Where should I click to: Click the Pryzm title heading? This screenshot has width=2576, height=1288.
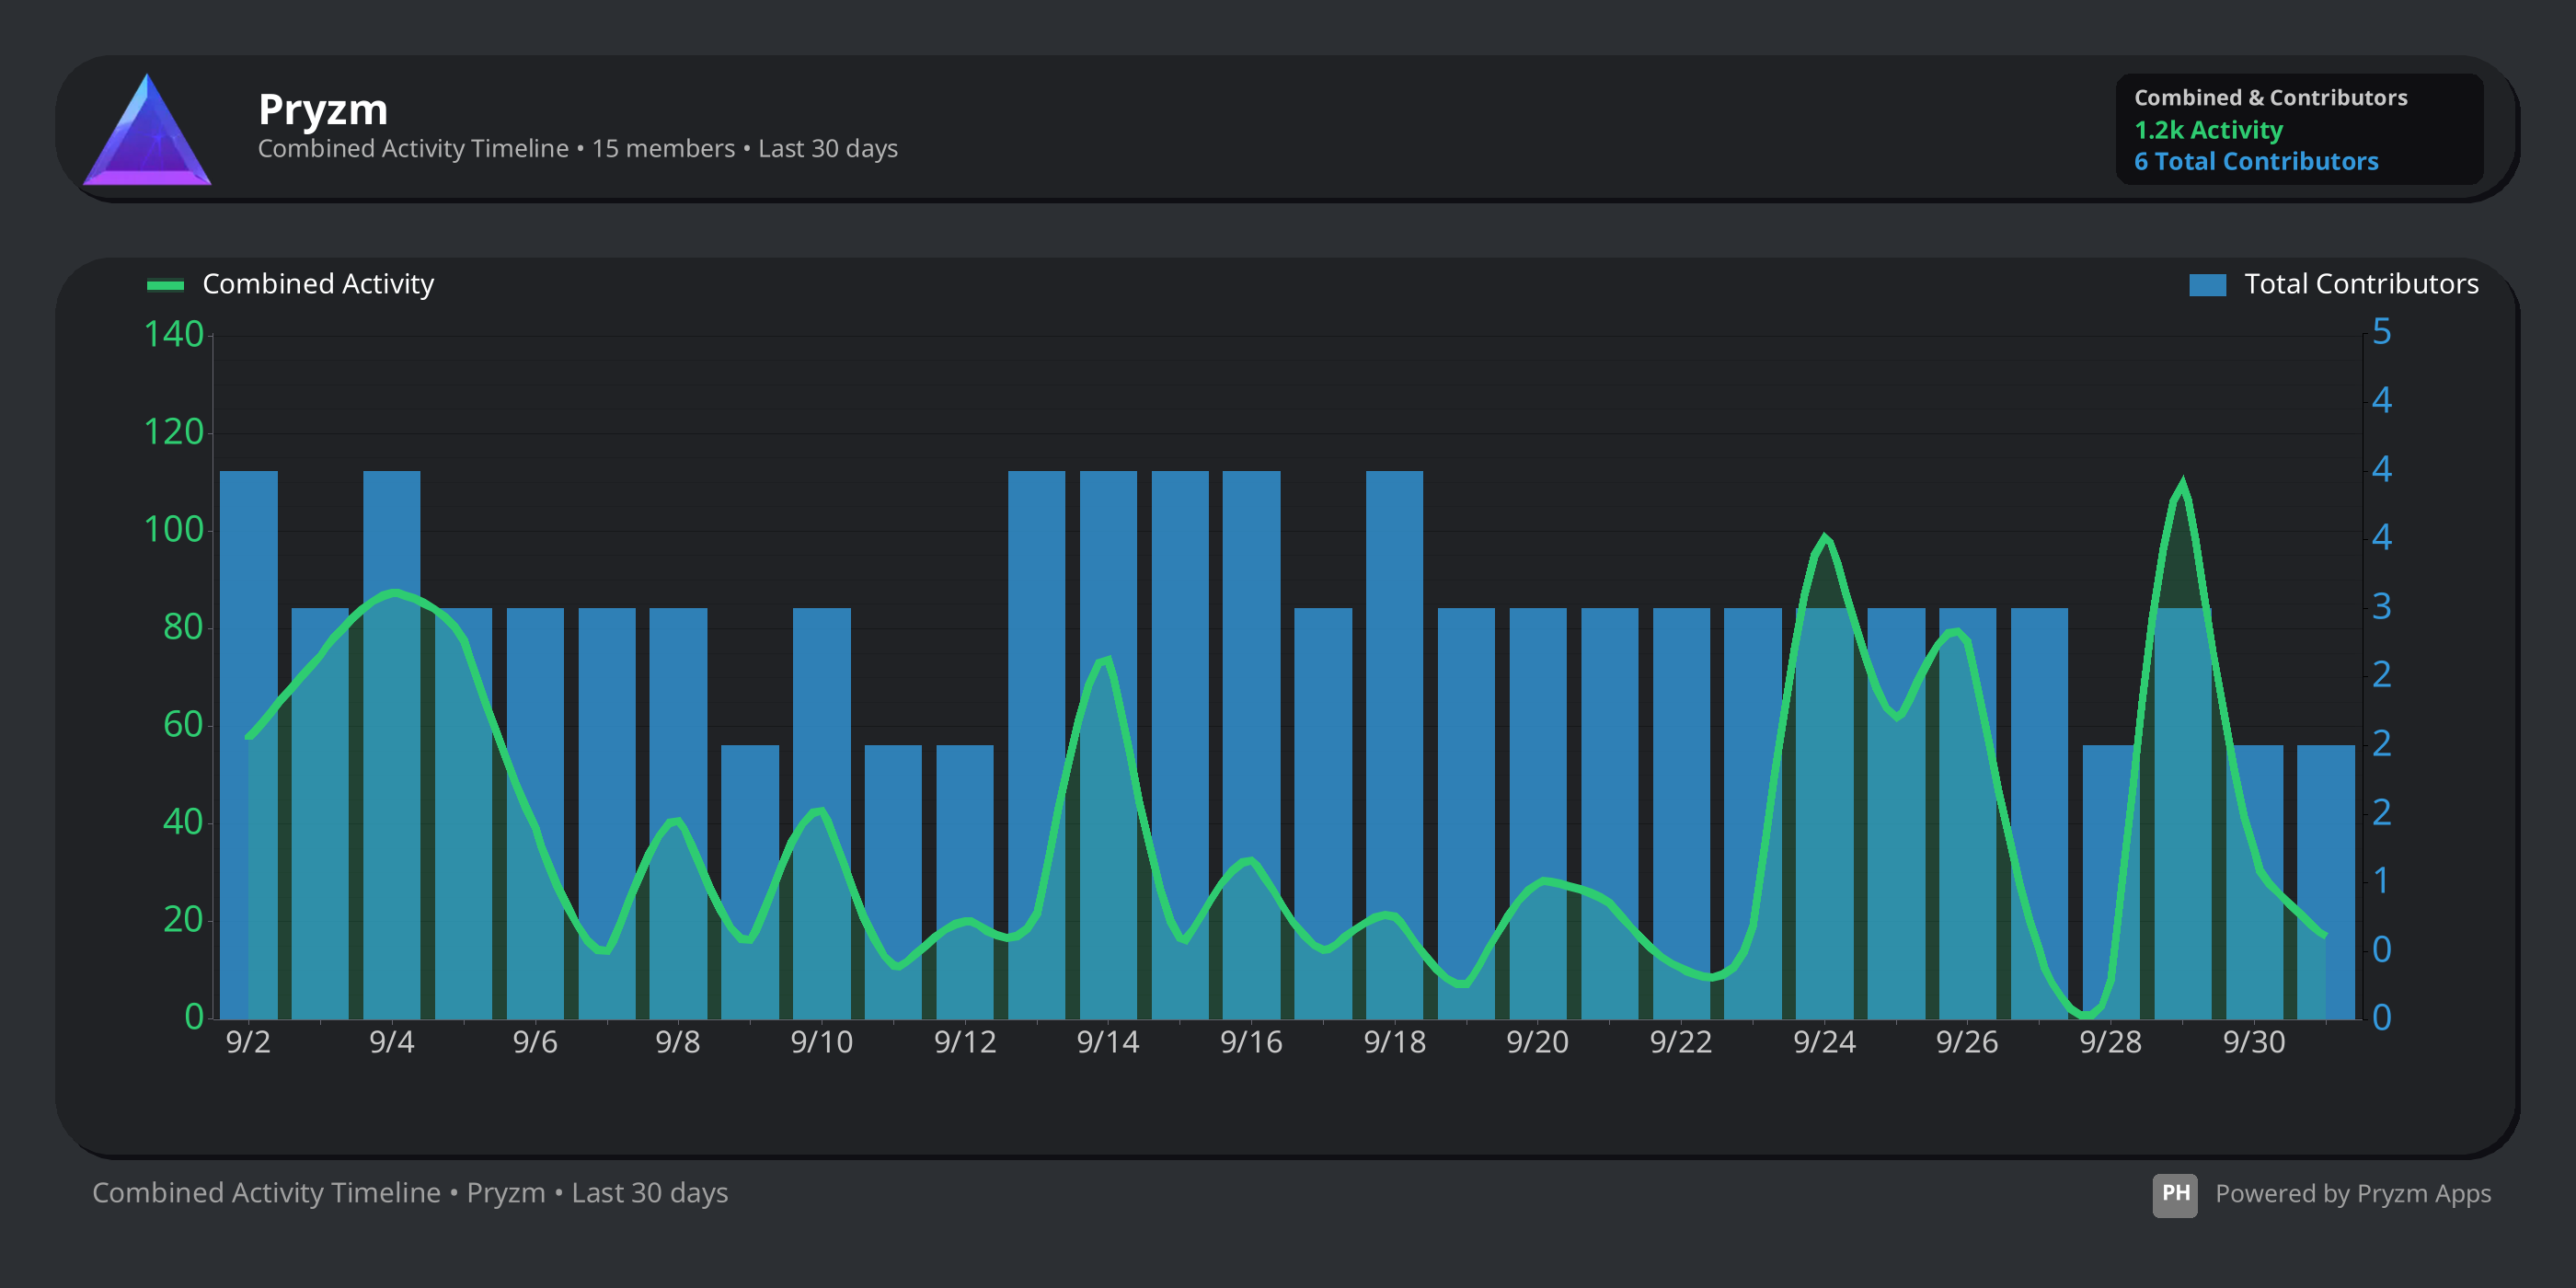point(322,109)
